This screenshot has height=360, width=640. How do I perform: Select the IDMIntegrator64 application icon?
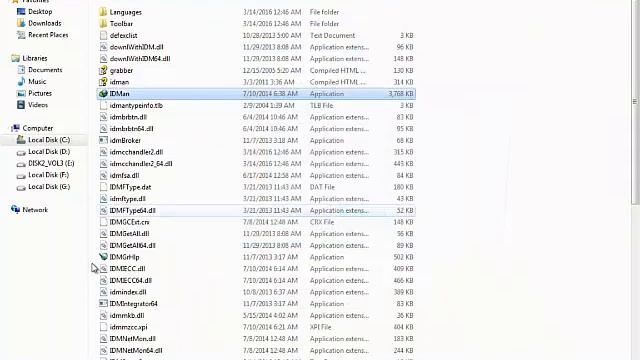point(103,304)
